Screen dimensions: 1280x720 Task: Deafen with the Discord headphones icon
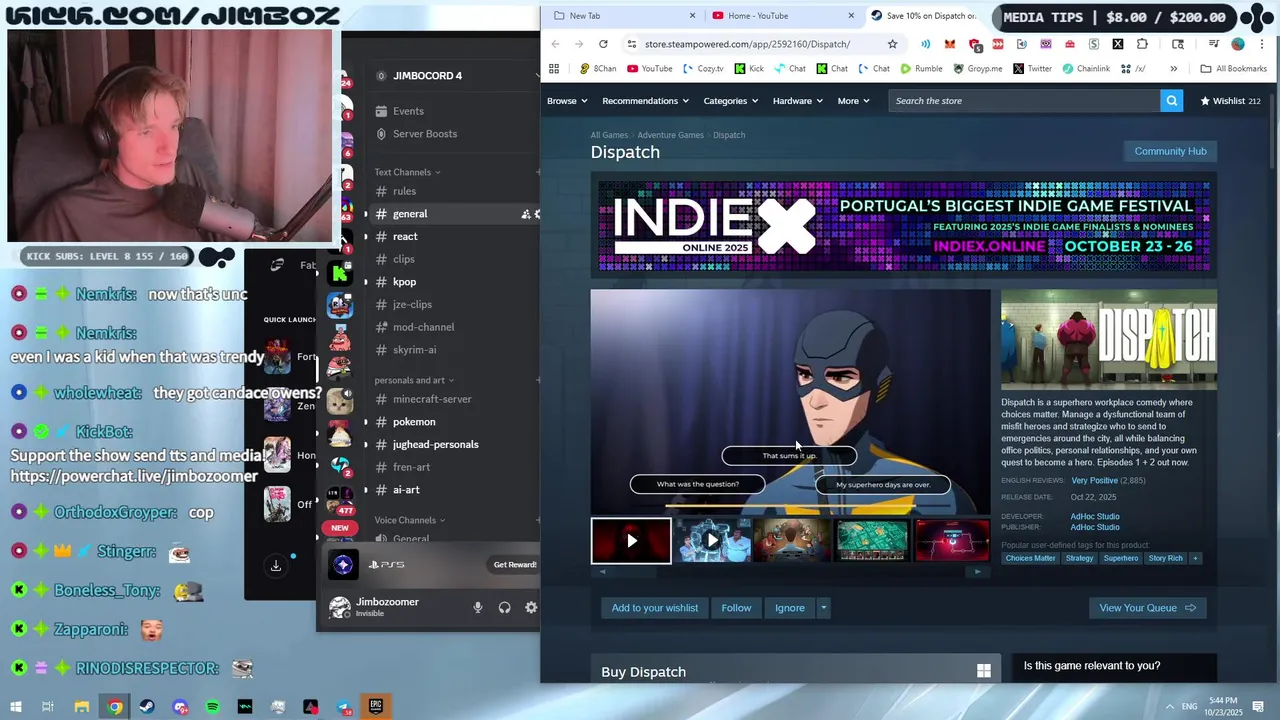point(505,607)
